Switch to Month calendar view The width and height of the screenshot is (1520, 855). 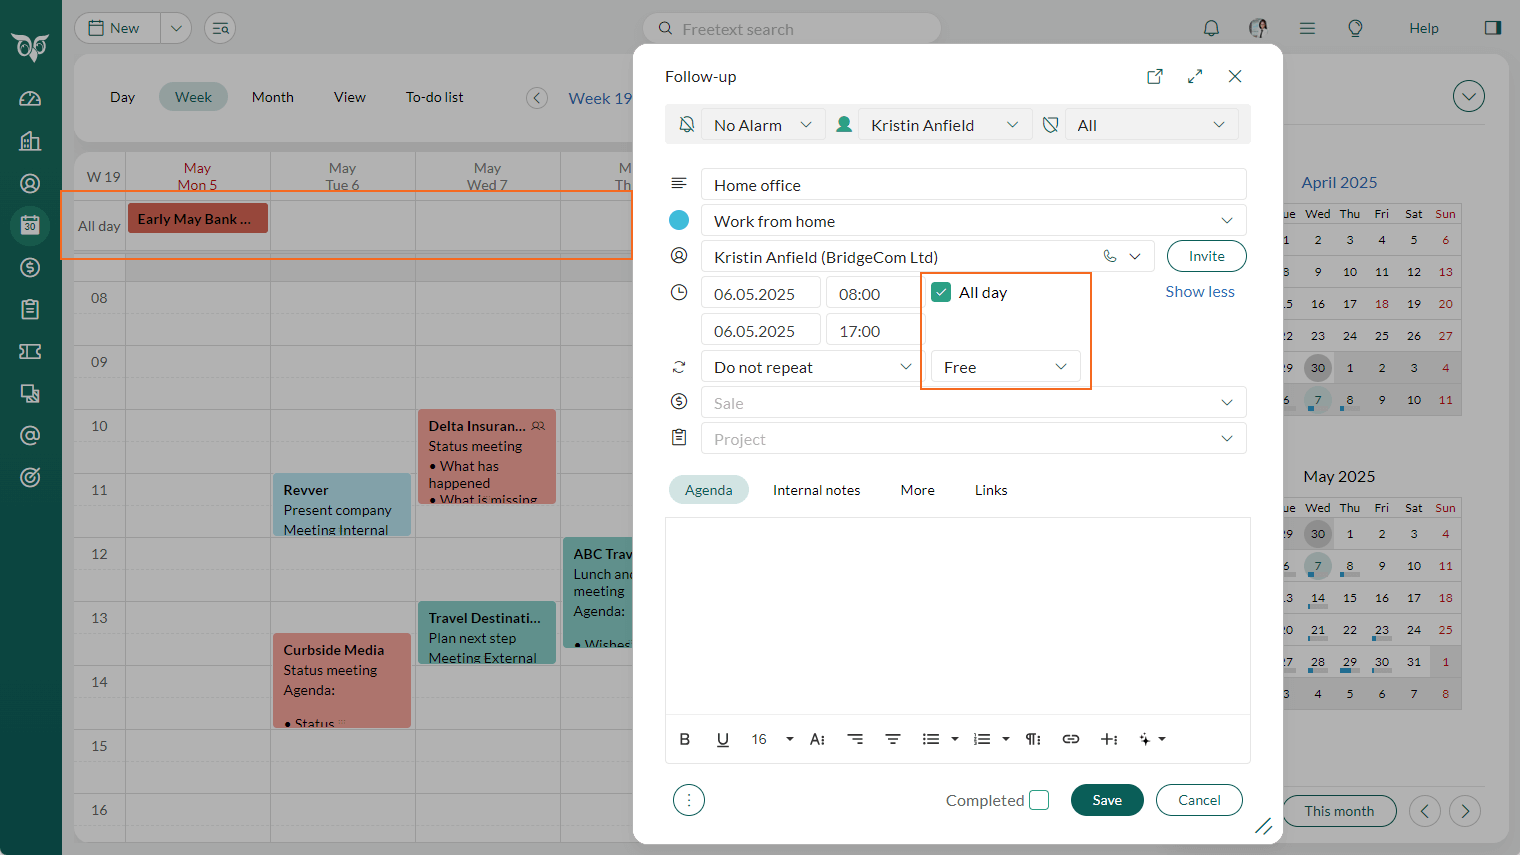273,97
